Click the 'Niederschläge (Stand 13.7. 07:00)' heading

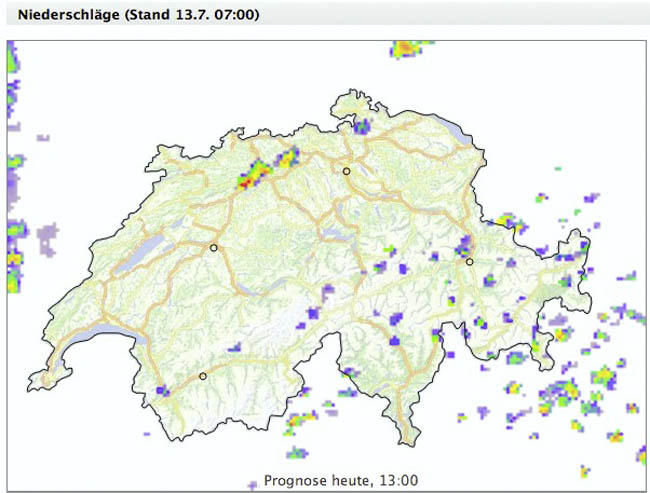click(x=138, y=15)
